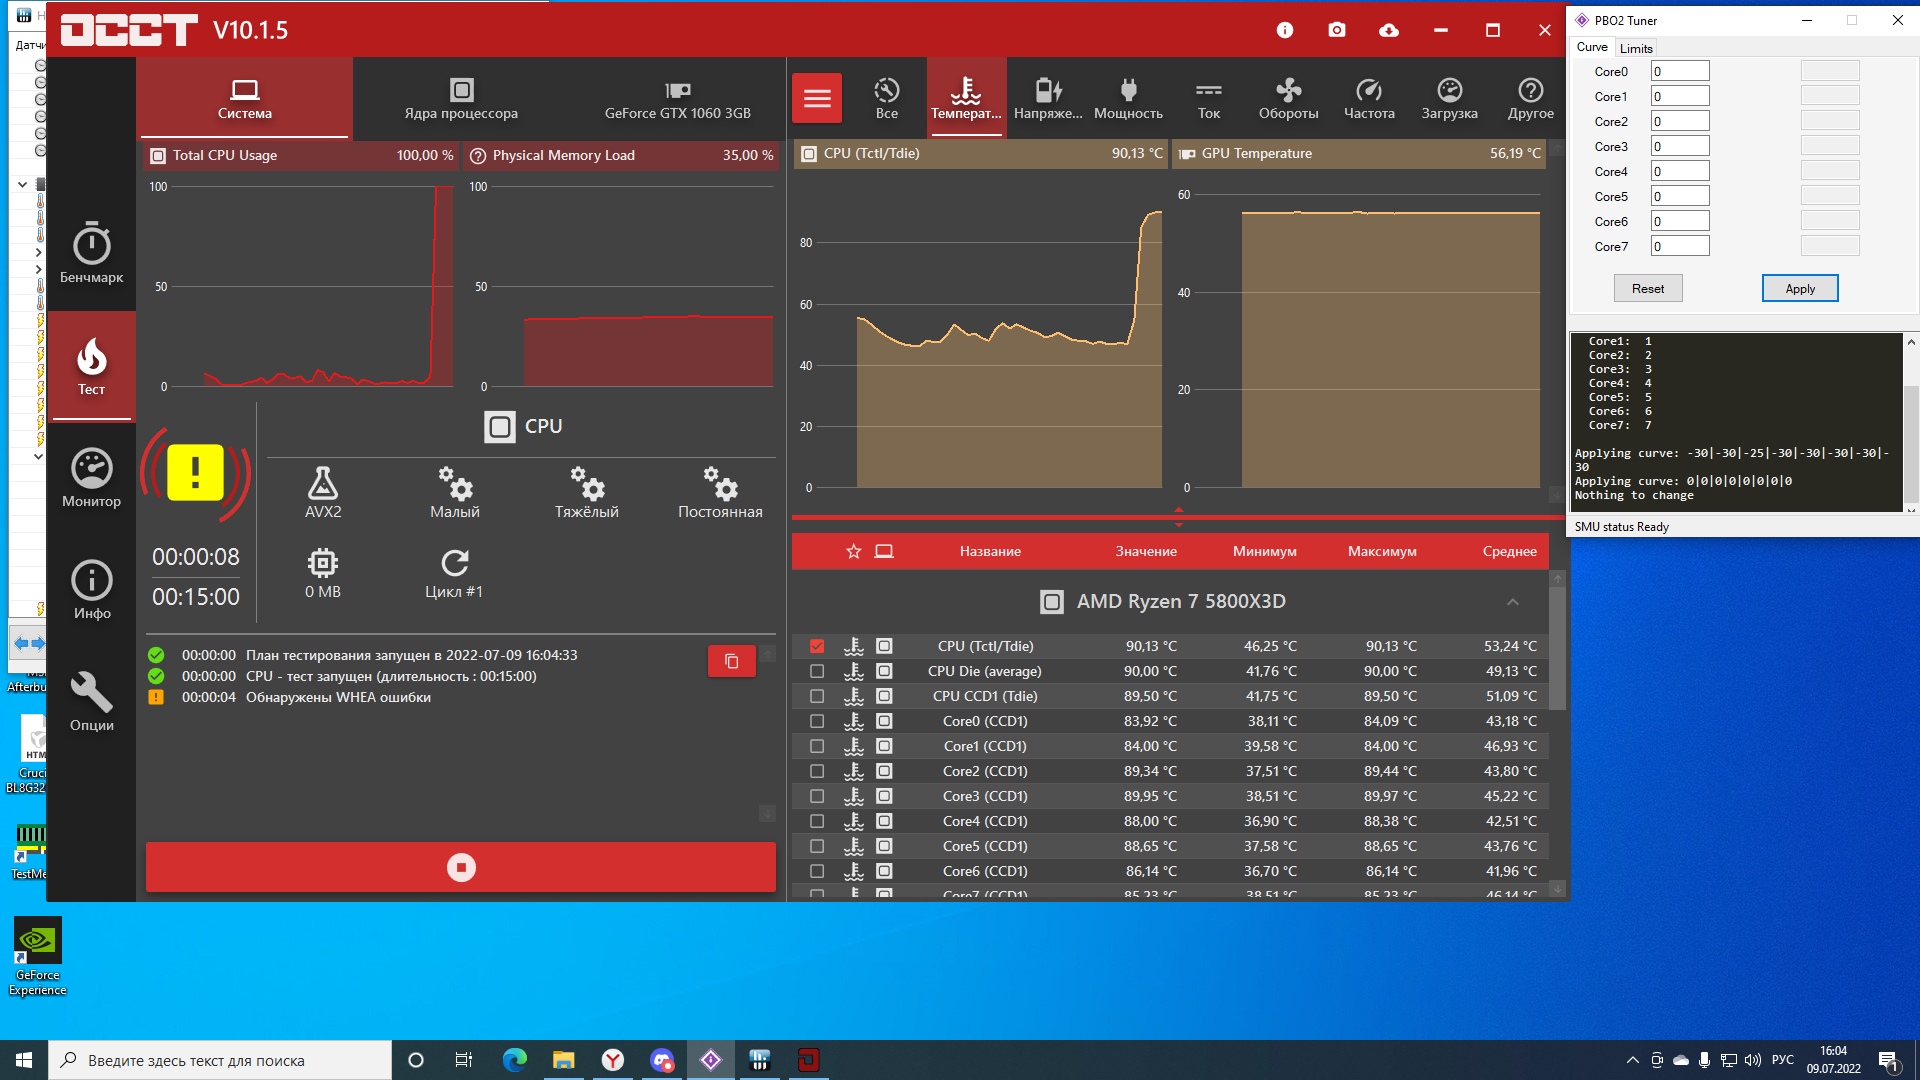
Task: Open the red hamburger menu
Action: coord(817,98)
